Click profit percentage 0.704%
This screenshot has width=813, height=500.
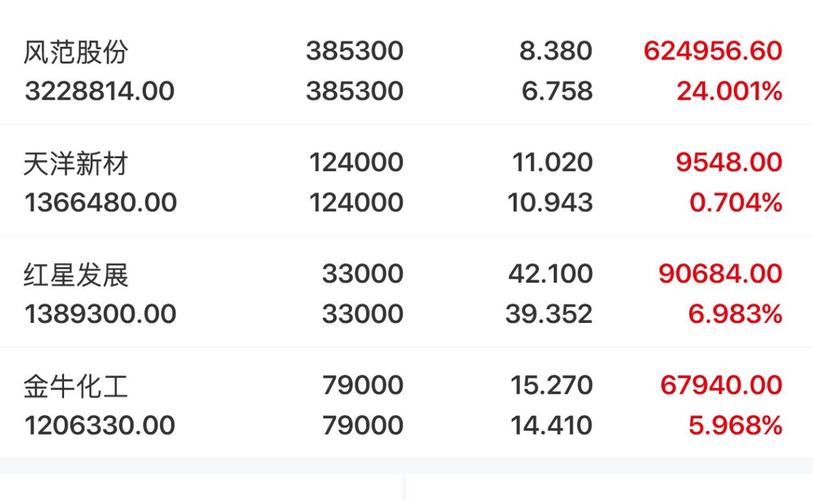[736, 202]
